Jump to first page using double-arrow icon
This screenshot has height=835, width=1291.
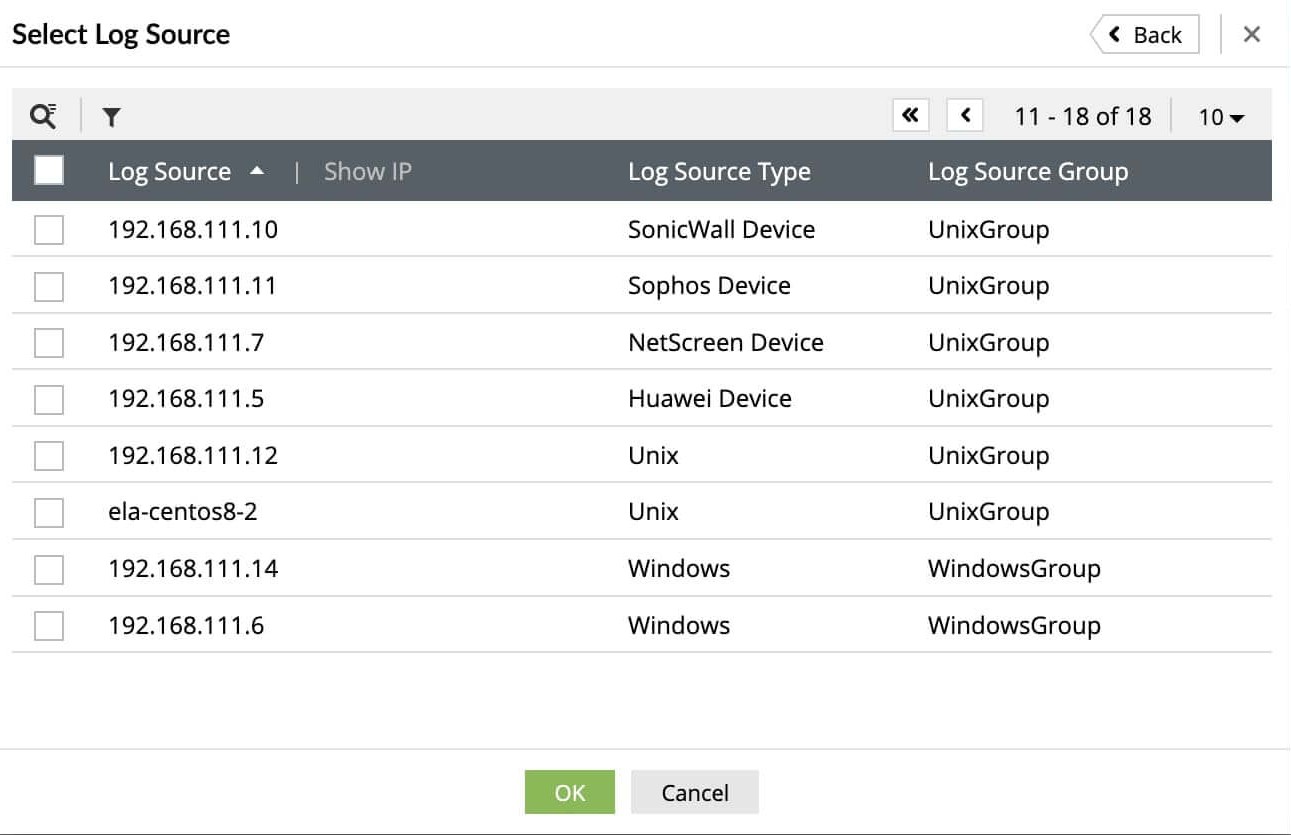pos(910,115)
